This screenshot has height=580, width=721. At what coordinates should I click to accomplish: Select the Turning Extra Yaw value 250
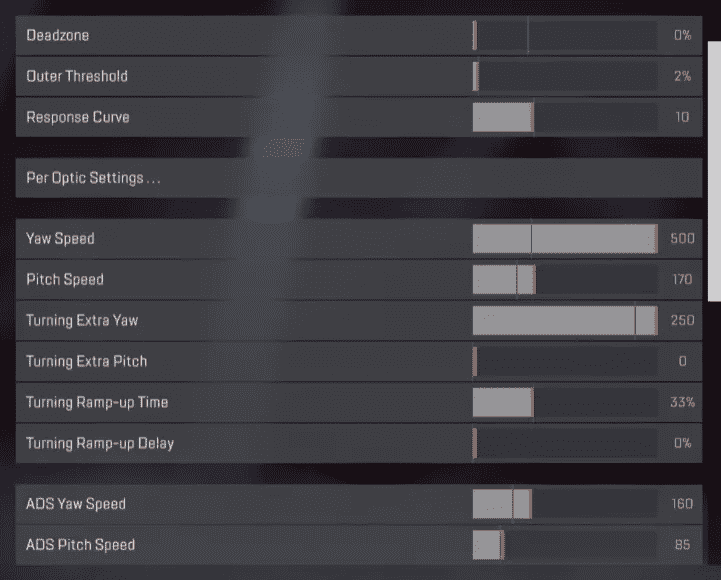tap(682, 321)
